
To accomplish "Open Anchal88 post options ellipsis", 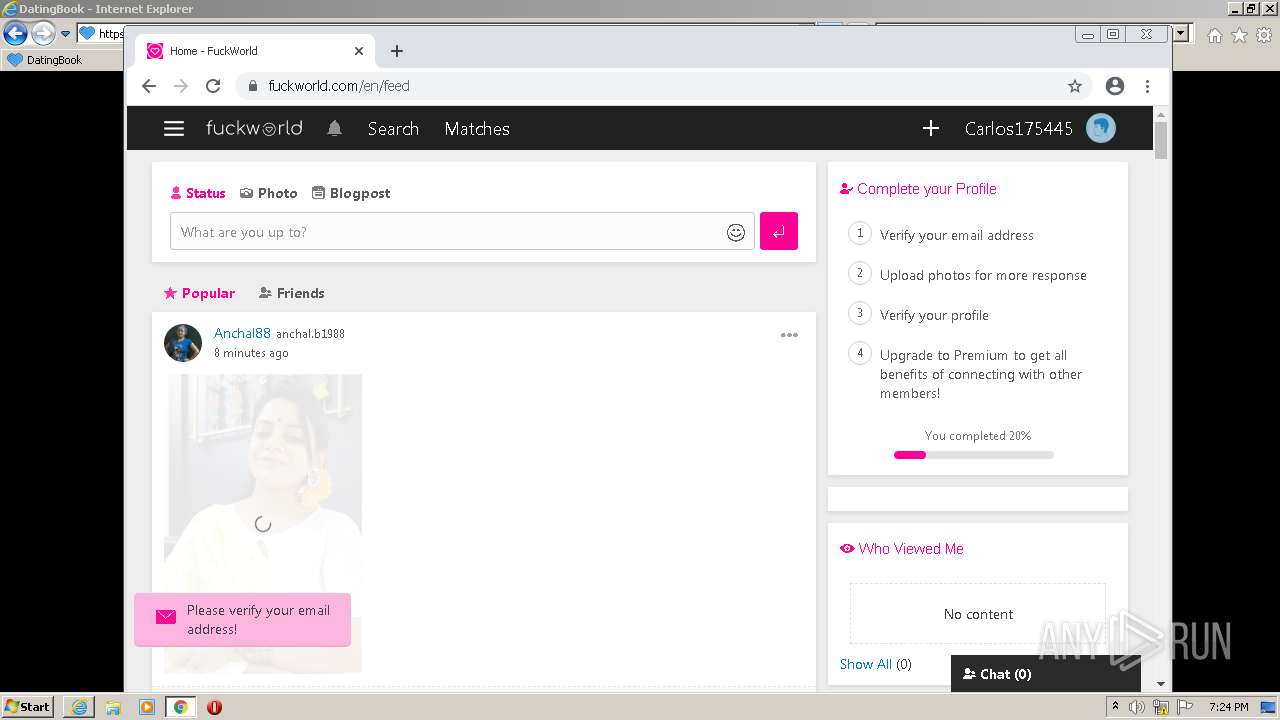I will click(789, 335).
